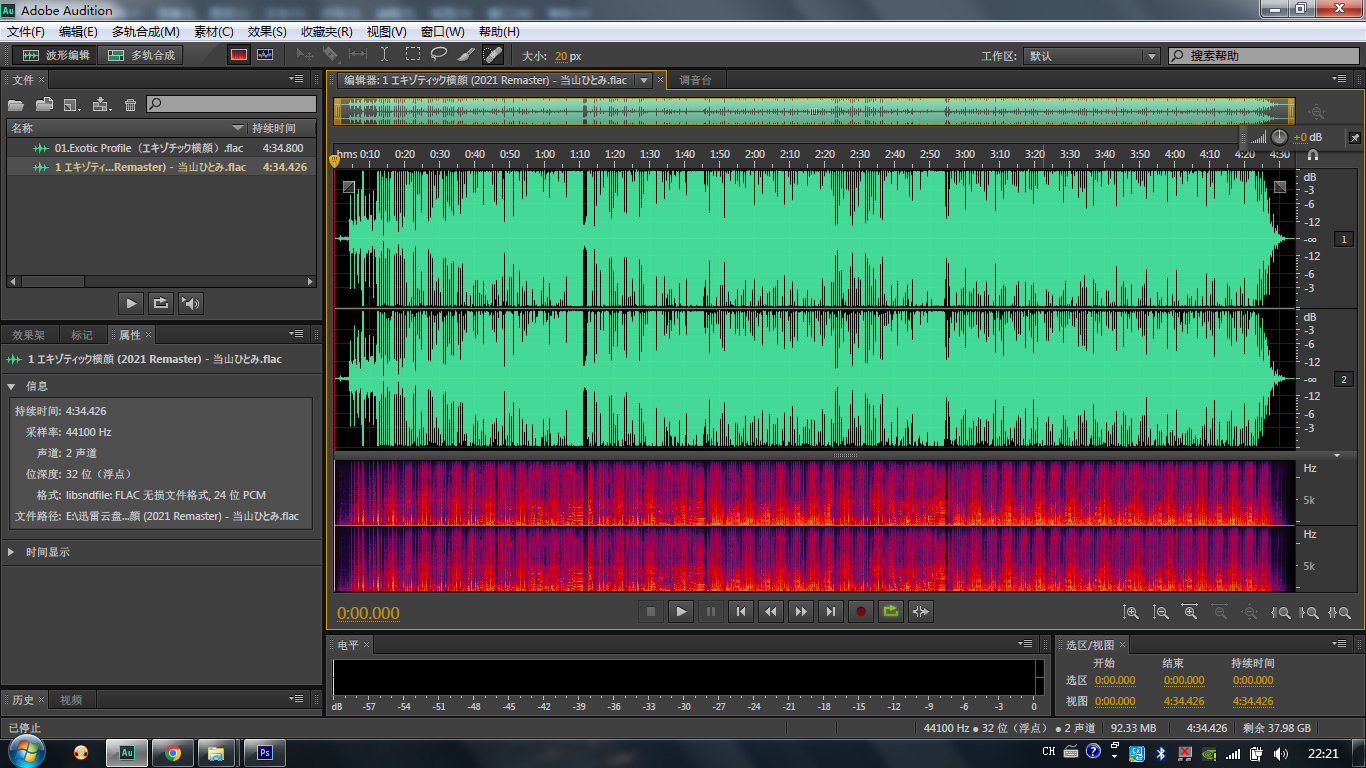
Task: Expand the 时间显示 section
Action: (x=12, y=552)
